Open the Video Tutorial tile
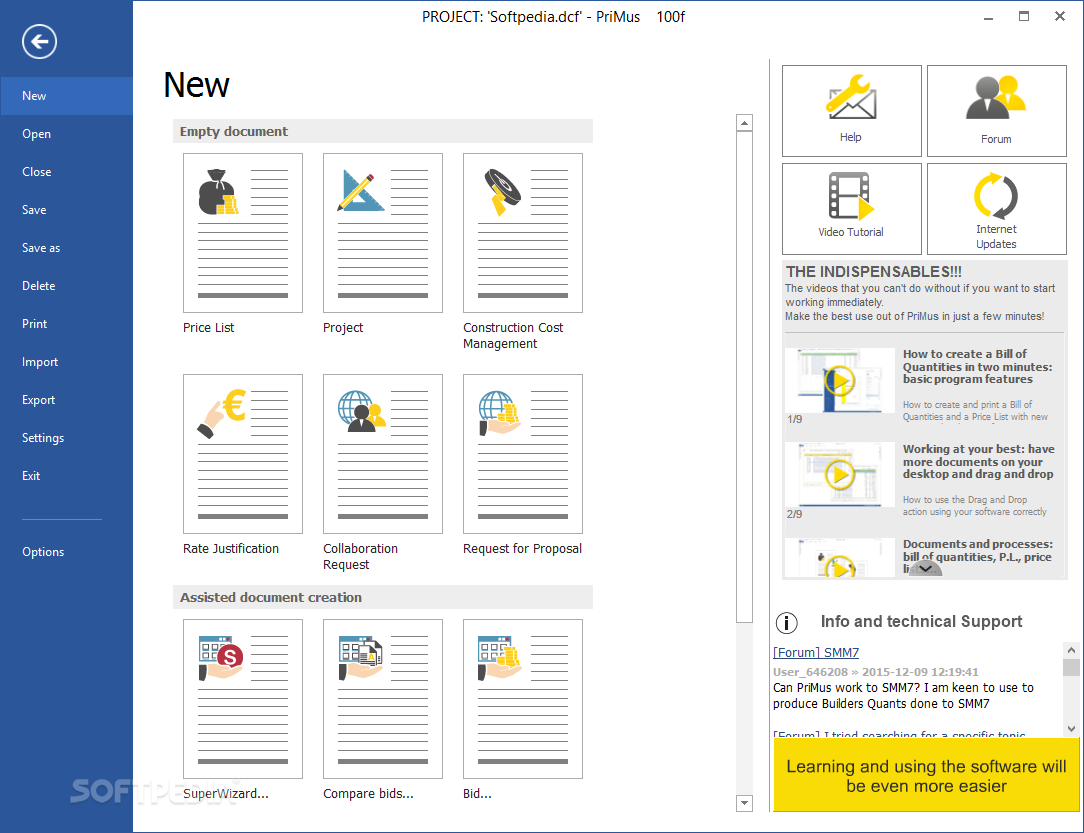Viewport: 1084px width, 833px height. click(852, 209)
